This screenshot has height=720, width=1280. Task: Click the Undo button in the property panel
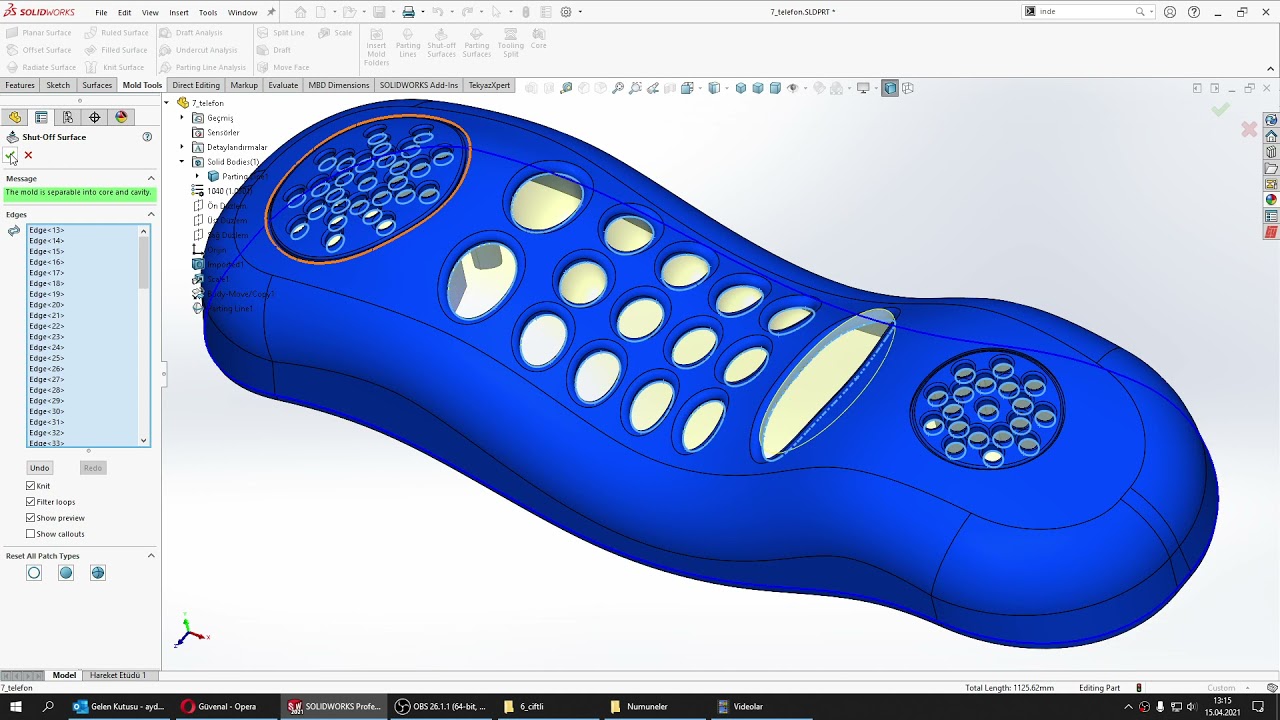tap(39, 468)
